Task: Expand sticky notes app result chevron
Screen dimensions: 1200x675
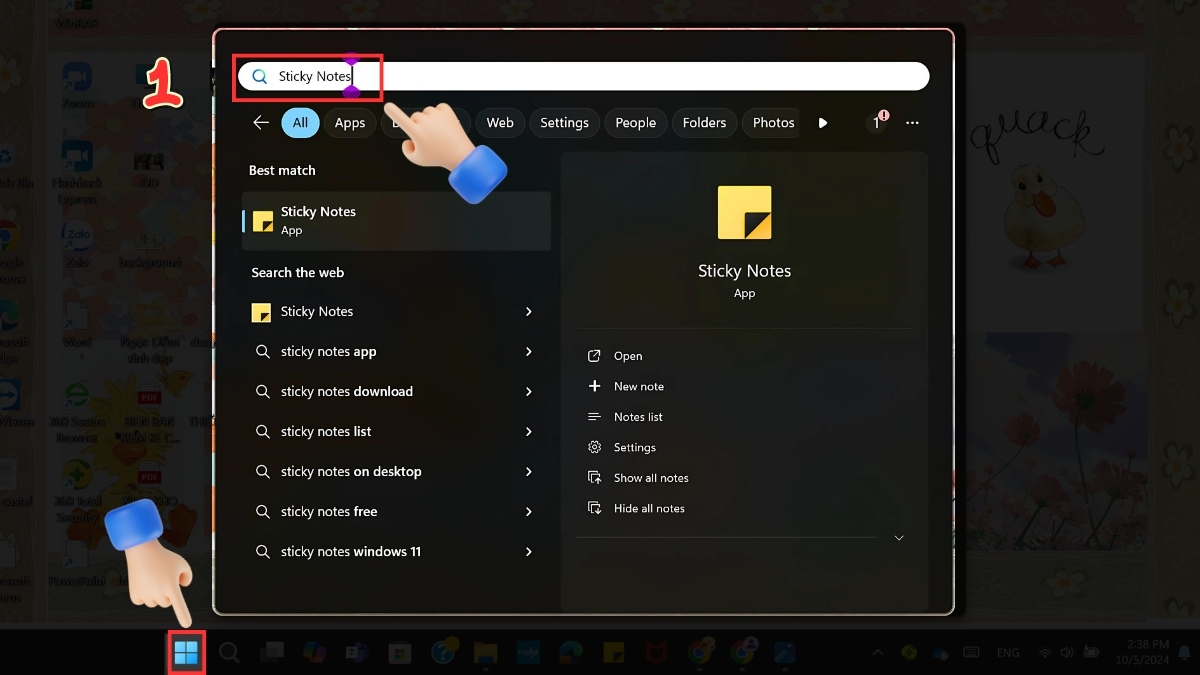Action: click(529, 352)
